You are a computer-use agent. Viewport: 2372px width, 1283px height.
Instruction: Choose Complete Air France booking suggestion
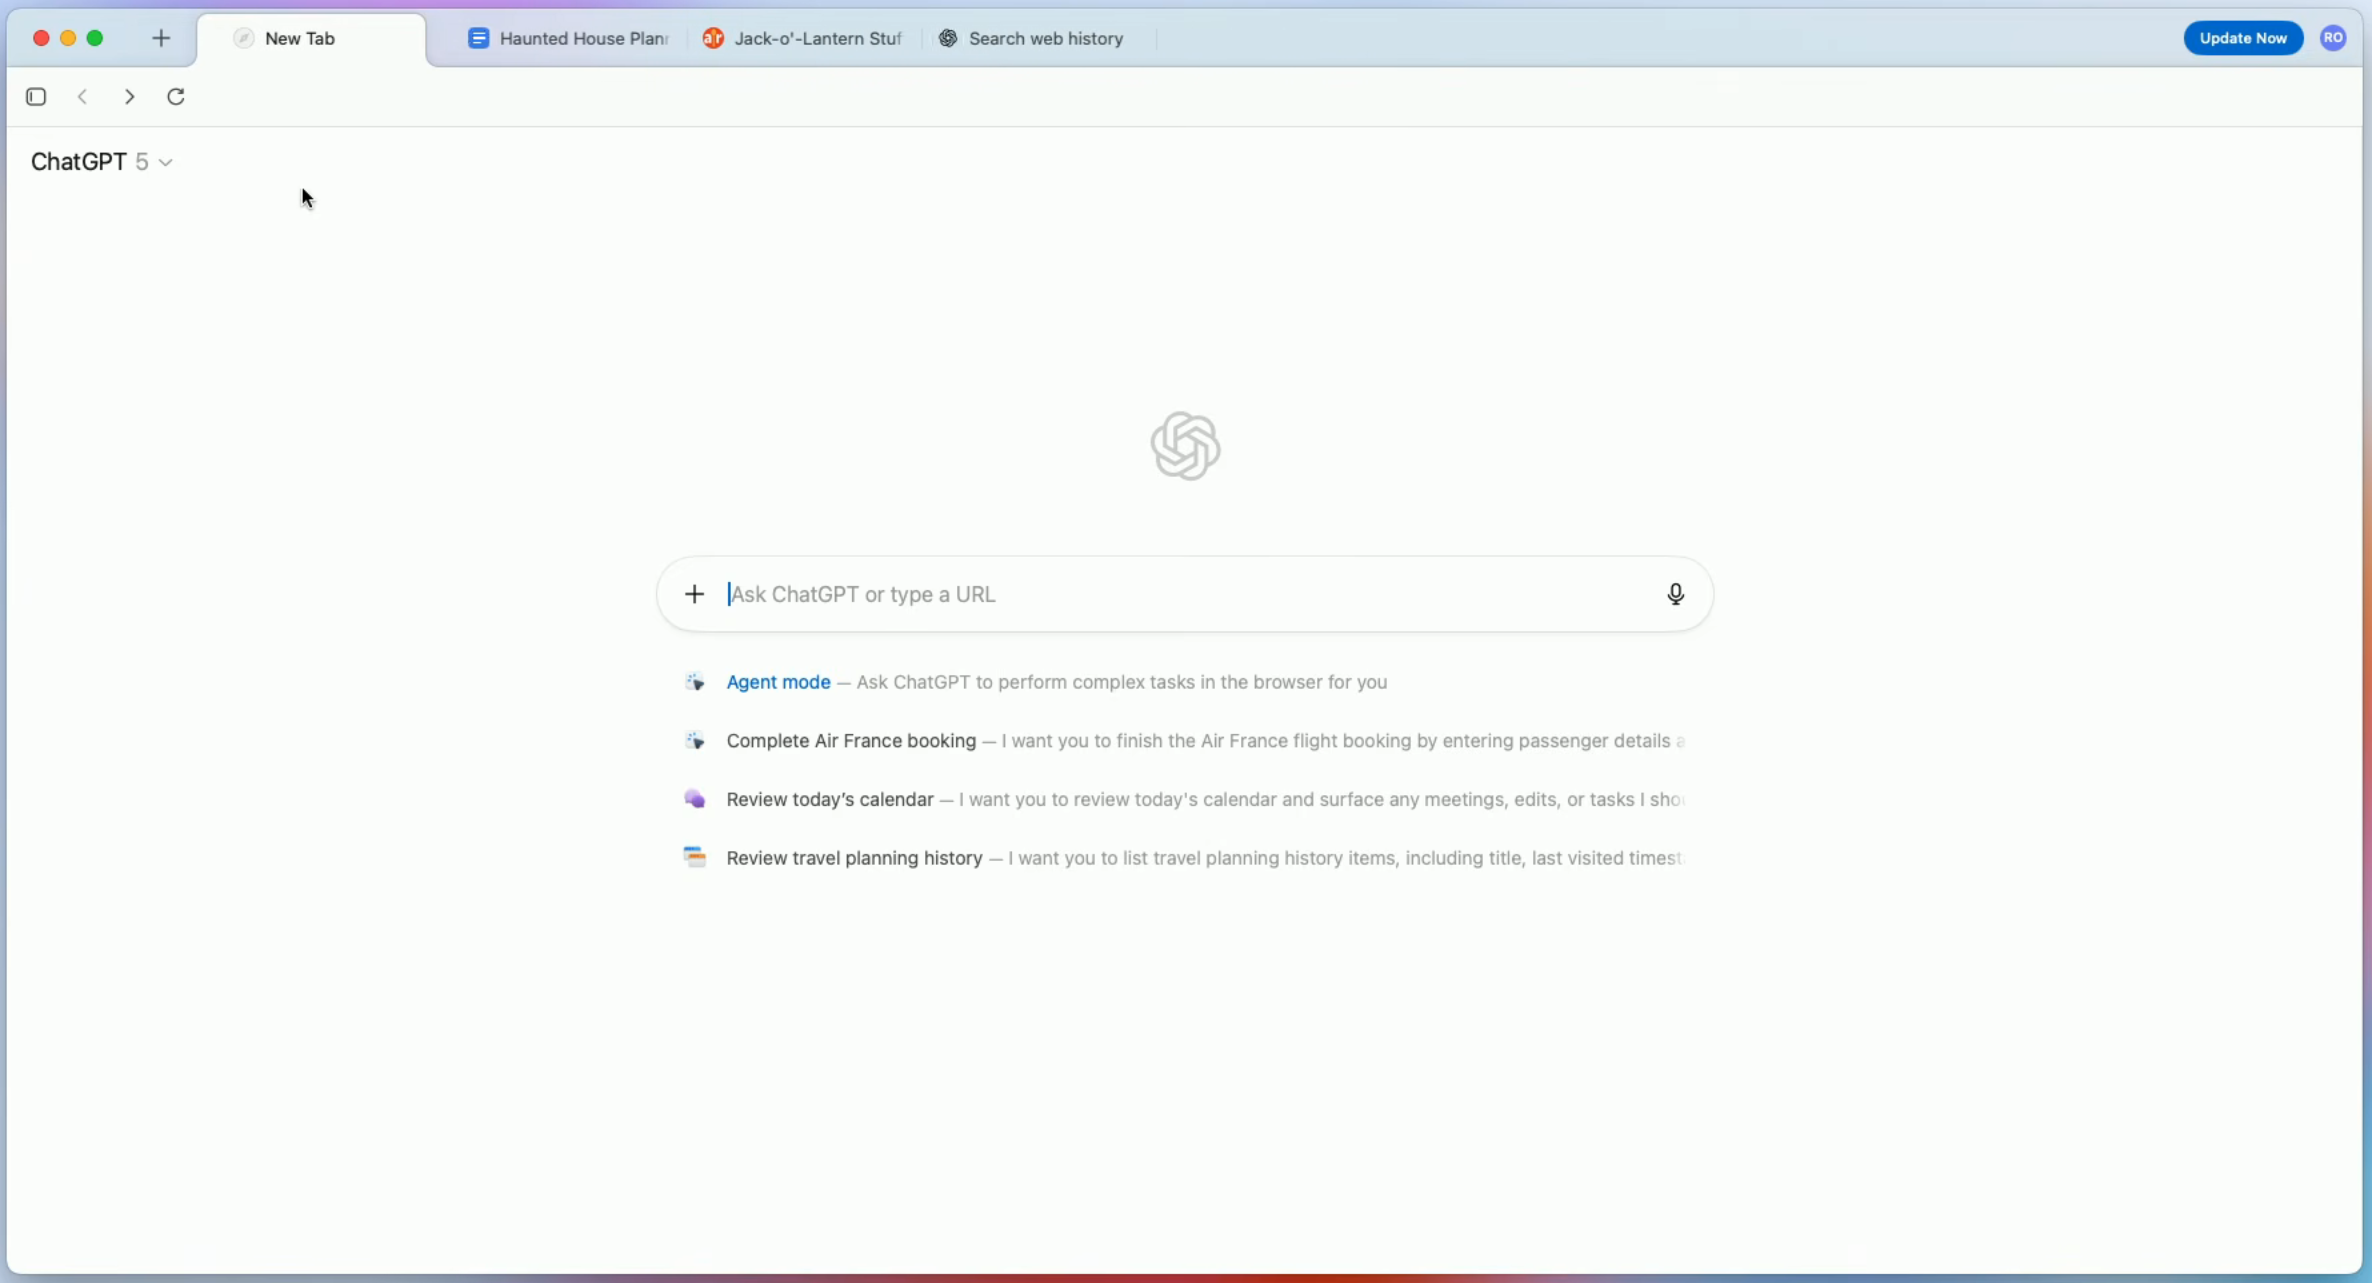[x=851, y=741]
